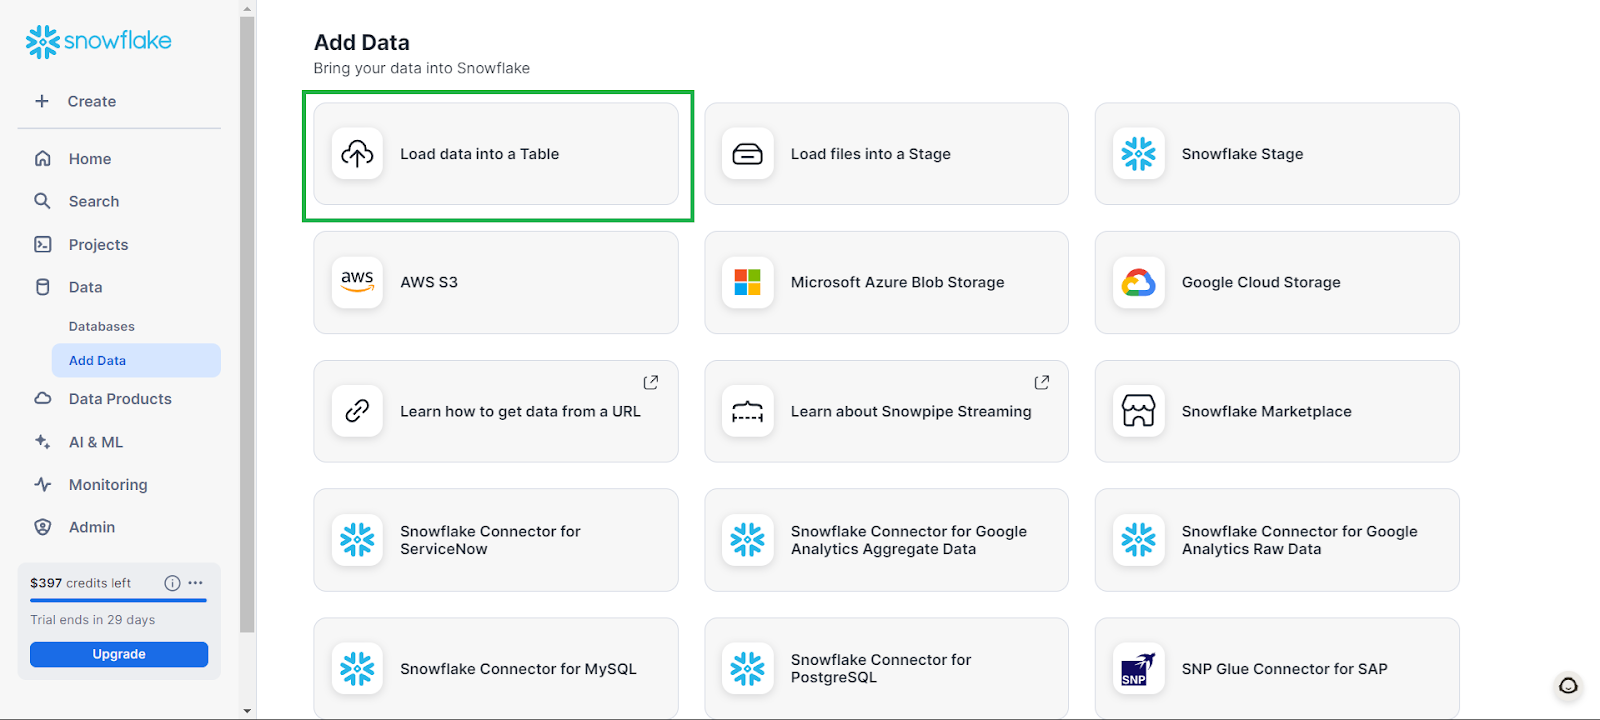Viewport: 1600px width, 720px height.
Task: Click the AWS logo icon
Action: (x=357, y=282)
